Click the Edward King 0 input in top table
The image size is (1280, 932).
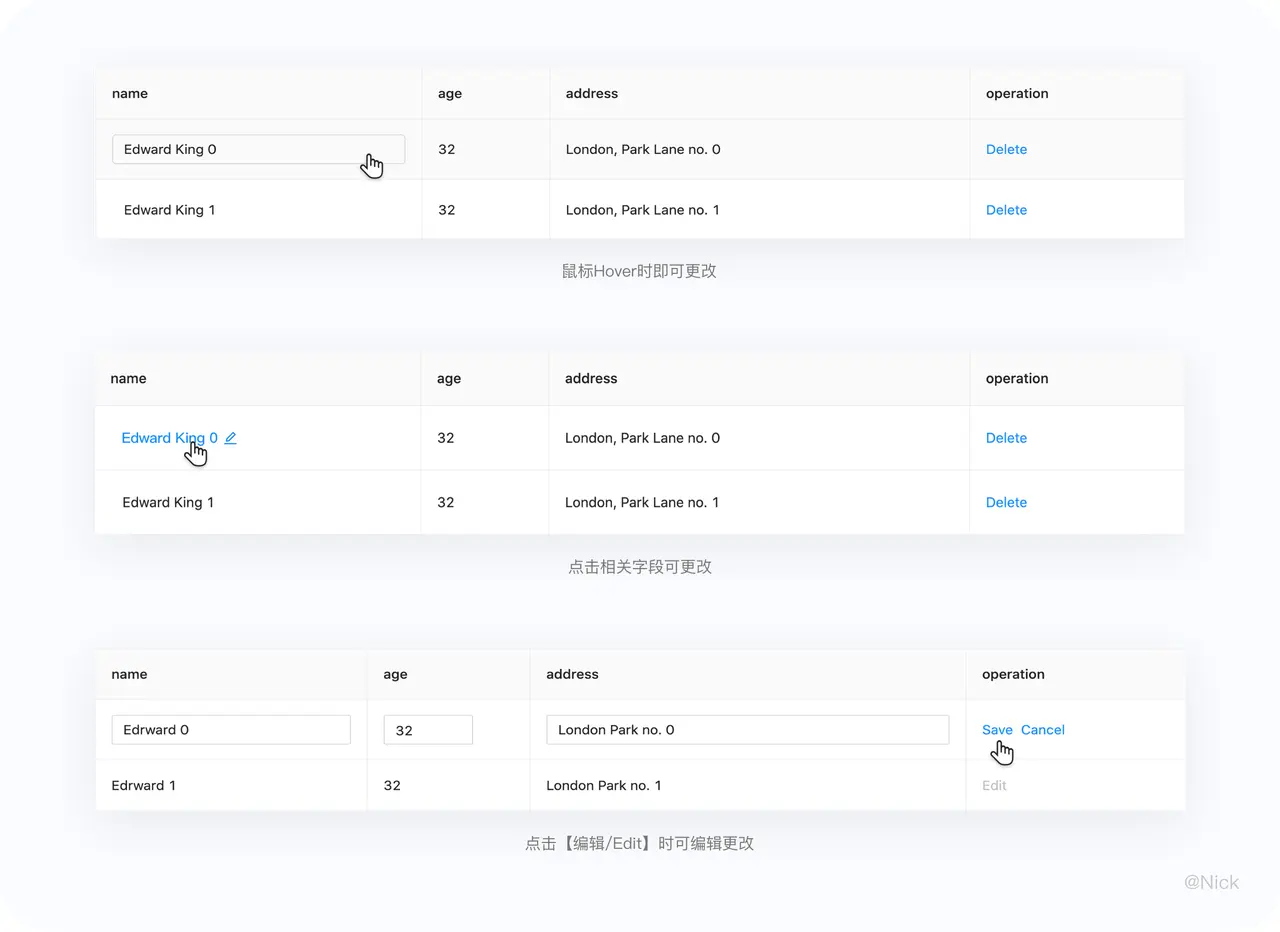[x=258, y=149]
